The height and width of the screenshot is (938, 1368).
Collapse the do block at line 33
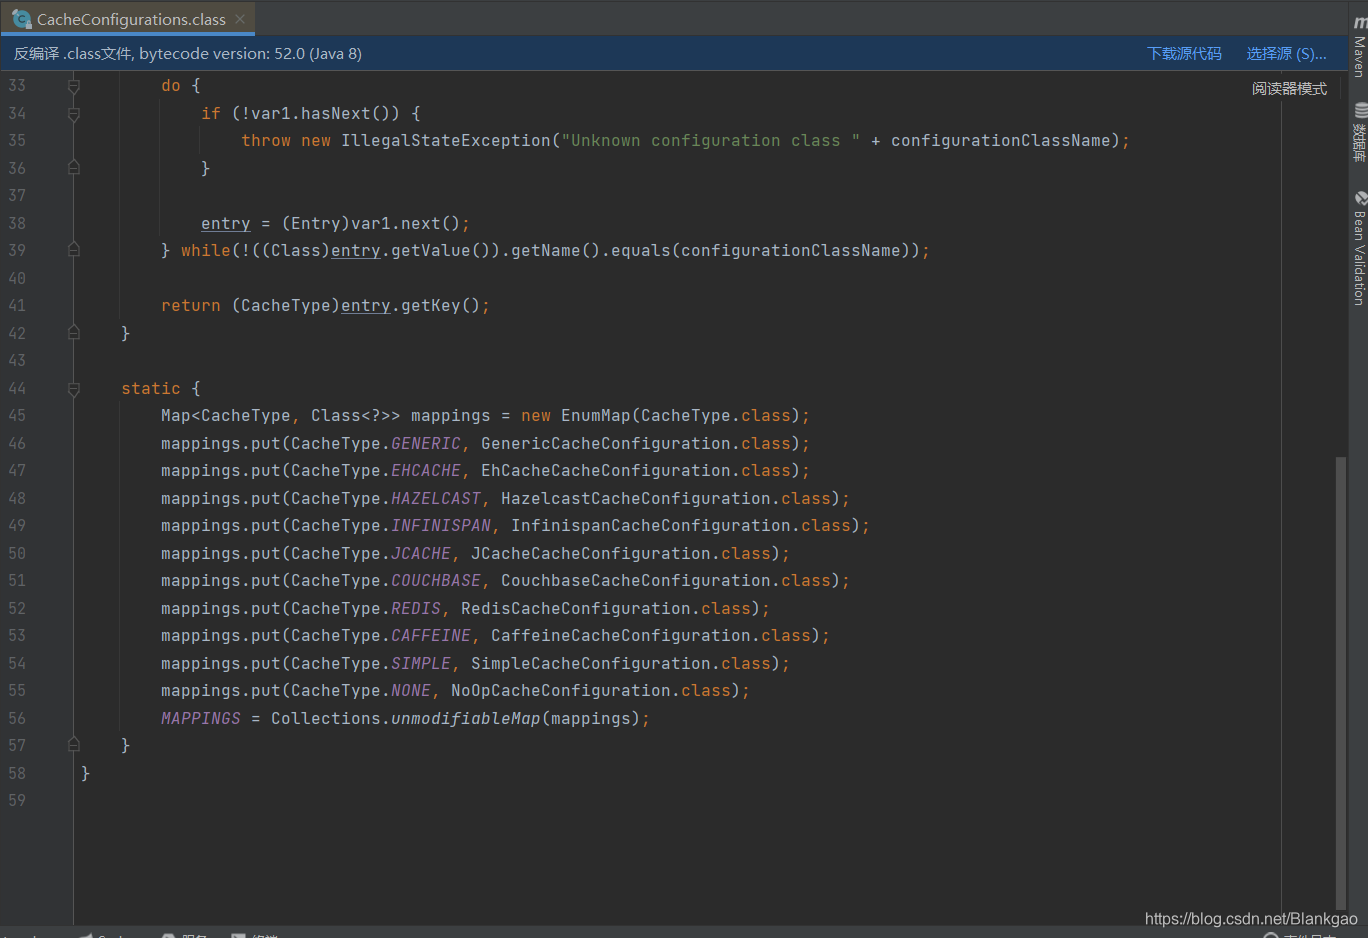point(73,86)
